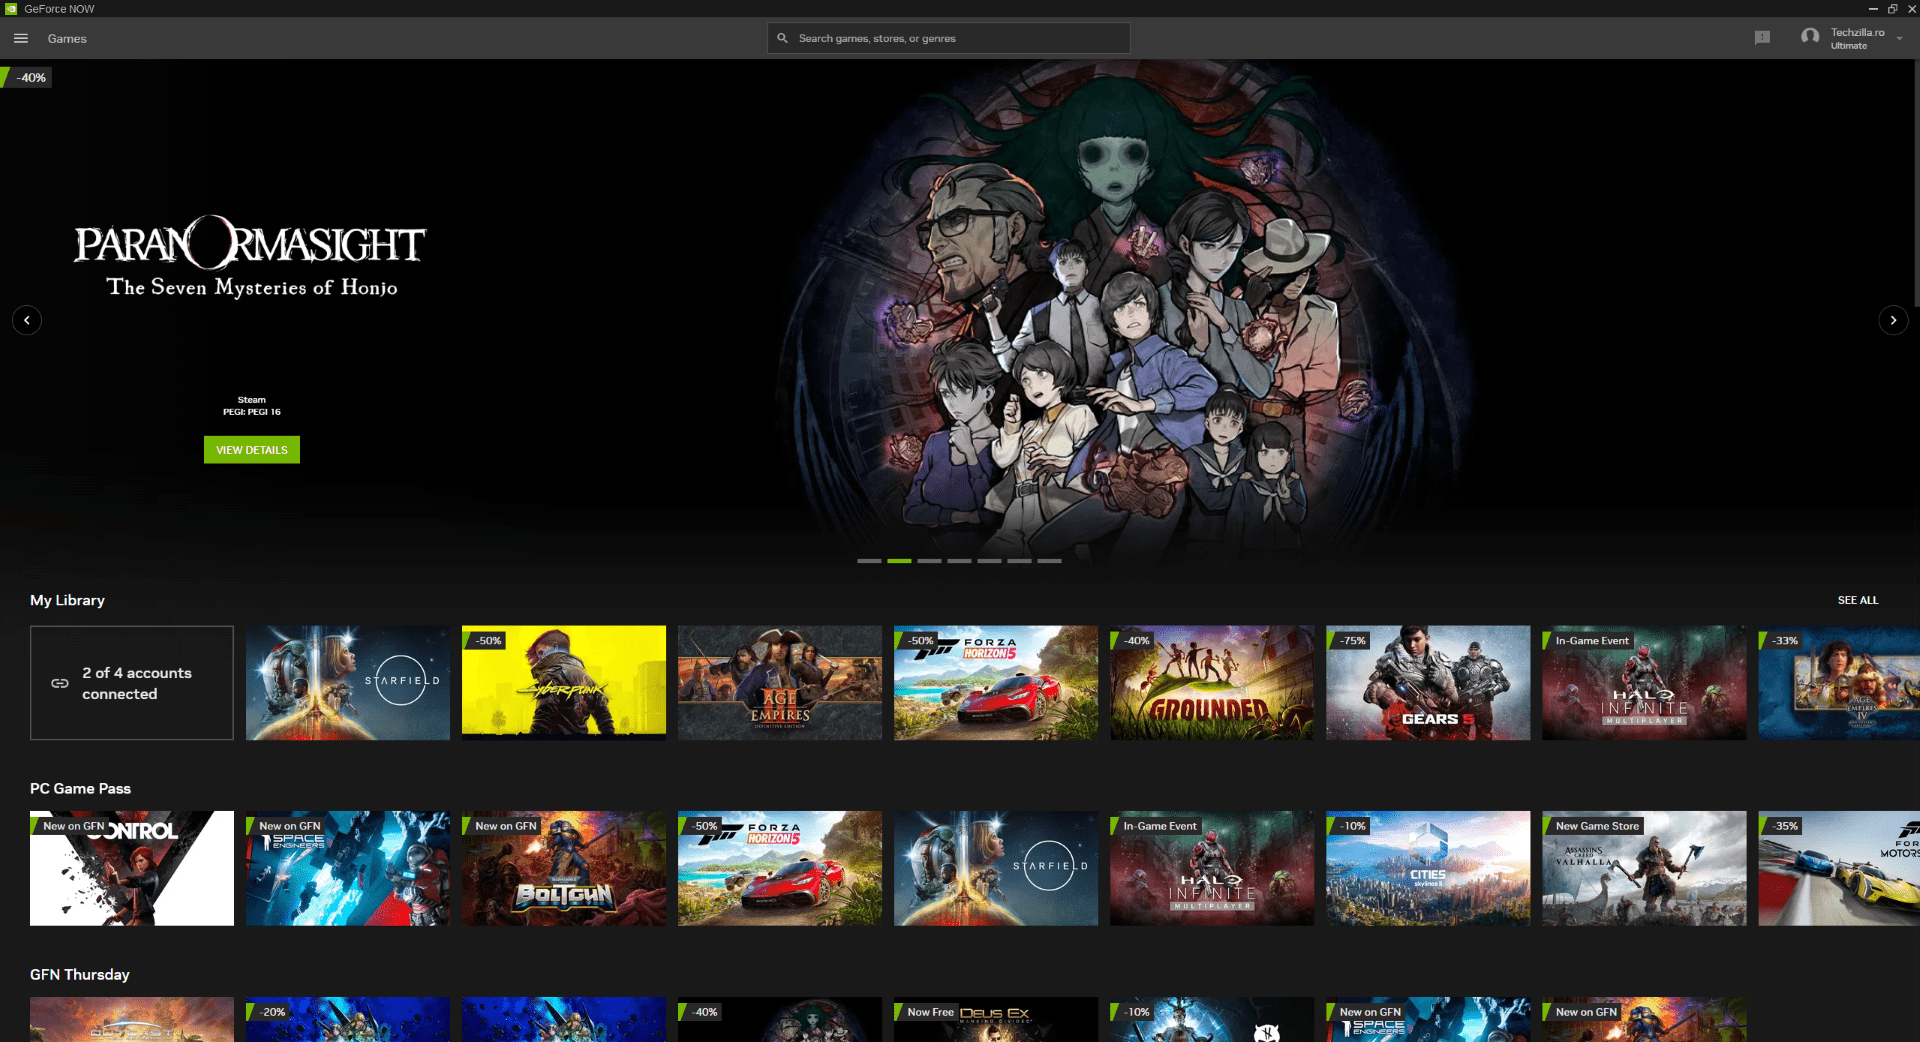Screen dimensions: 1920x1042
Task: Open Halo Infinite in PC Game Pass
Action: coord(1212,868)
